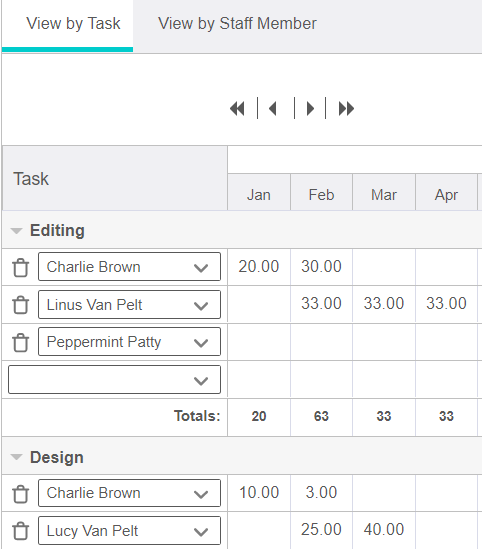This screenshot has height=549, width=482.
Task: Delete Charlie Brown from Editing task
Action: tap(20, 268)
